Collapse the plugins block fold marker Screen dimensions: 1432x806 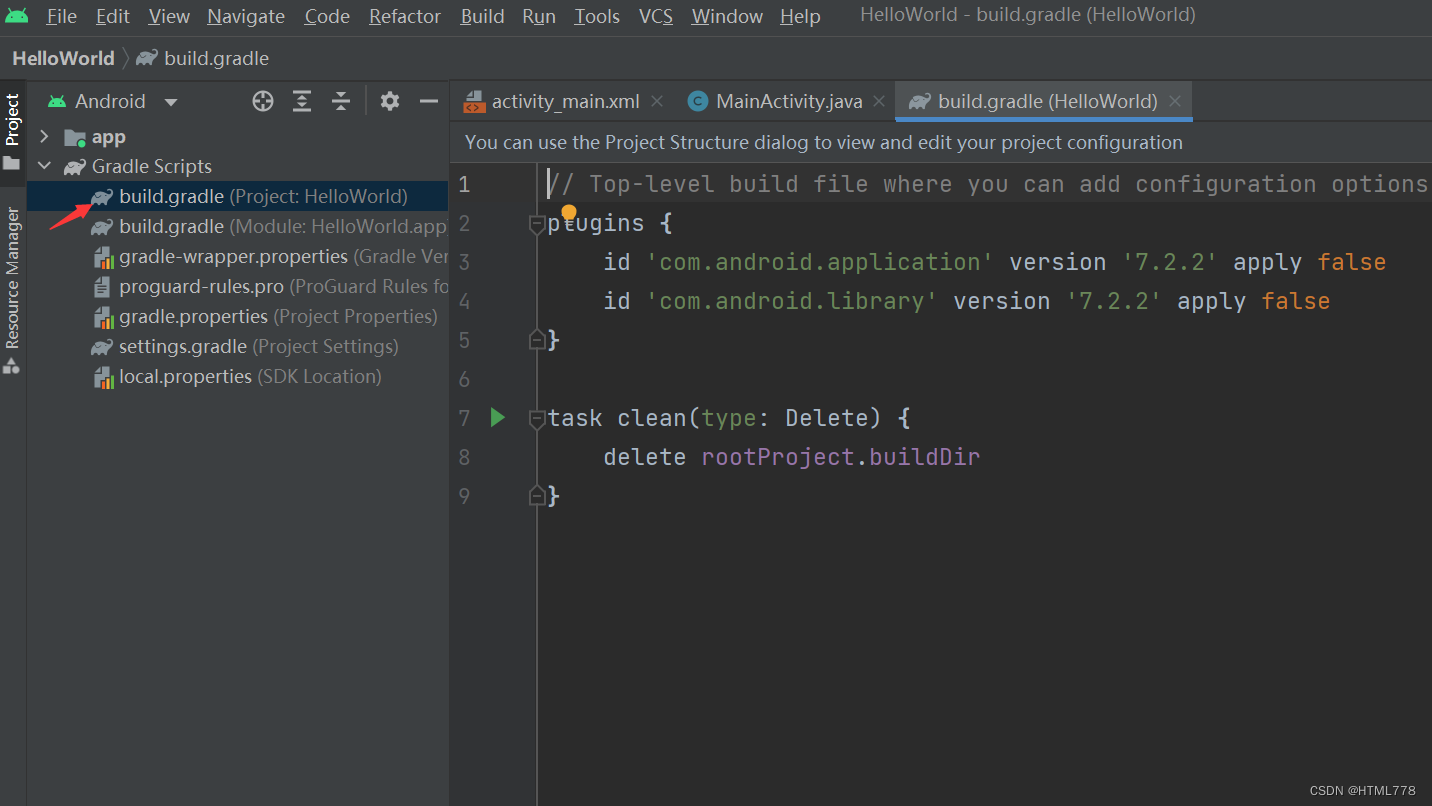coord(537,224)
